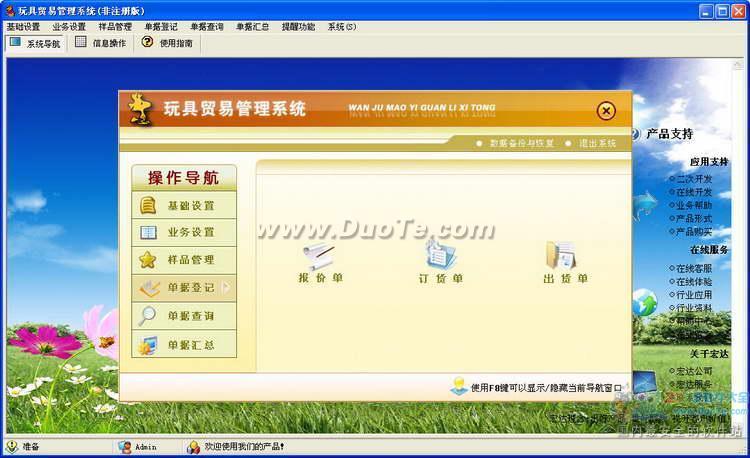Click the 数据备份与恢复 link

tap(521, 143)
